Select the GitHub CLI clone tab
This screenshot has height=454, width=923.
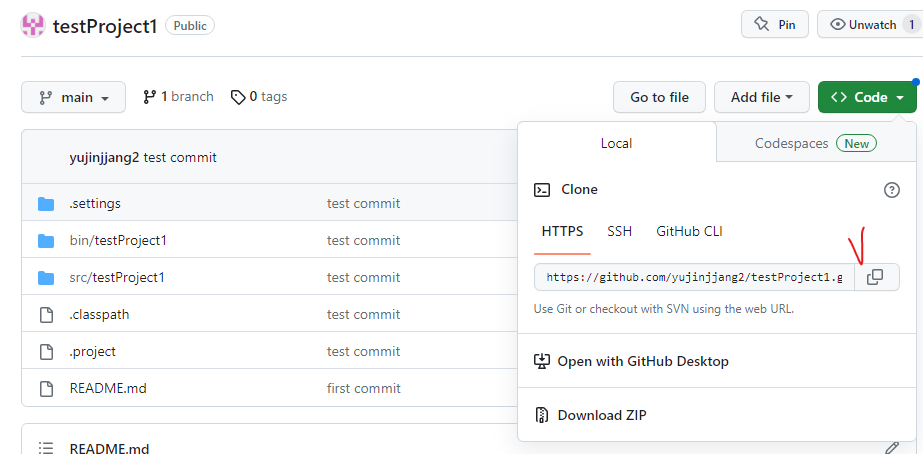(x=689, y=231)
